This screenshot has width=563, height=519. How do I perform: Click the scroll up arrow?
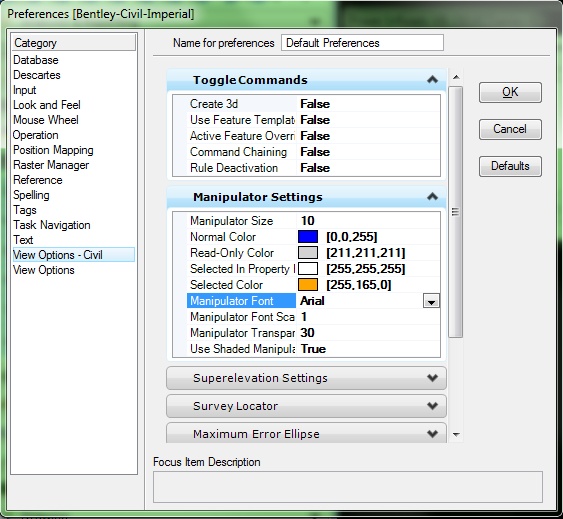tap(456, 77)
